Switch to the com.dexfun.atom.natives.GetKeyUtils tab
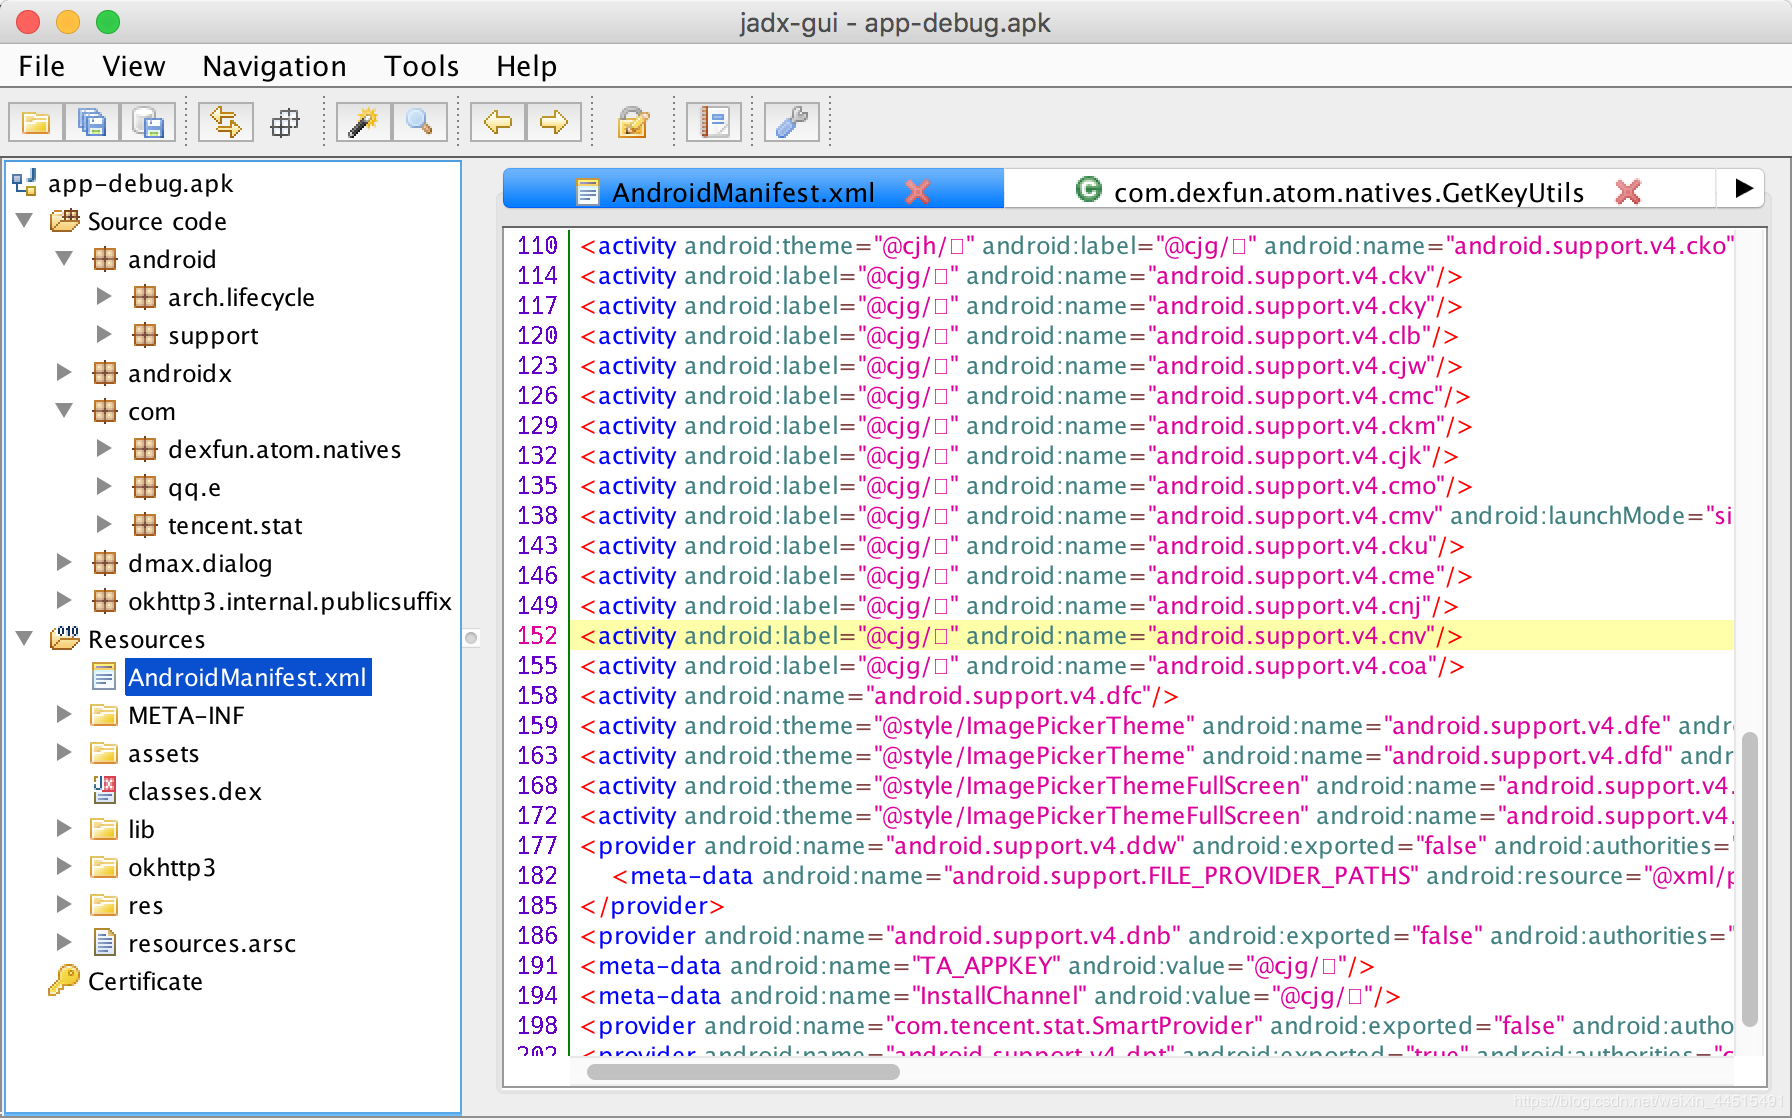Screen dimensions: 1792x1120 1347,191
